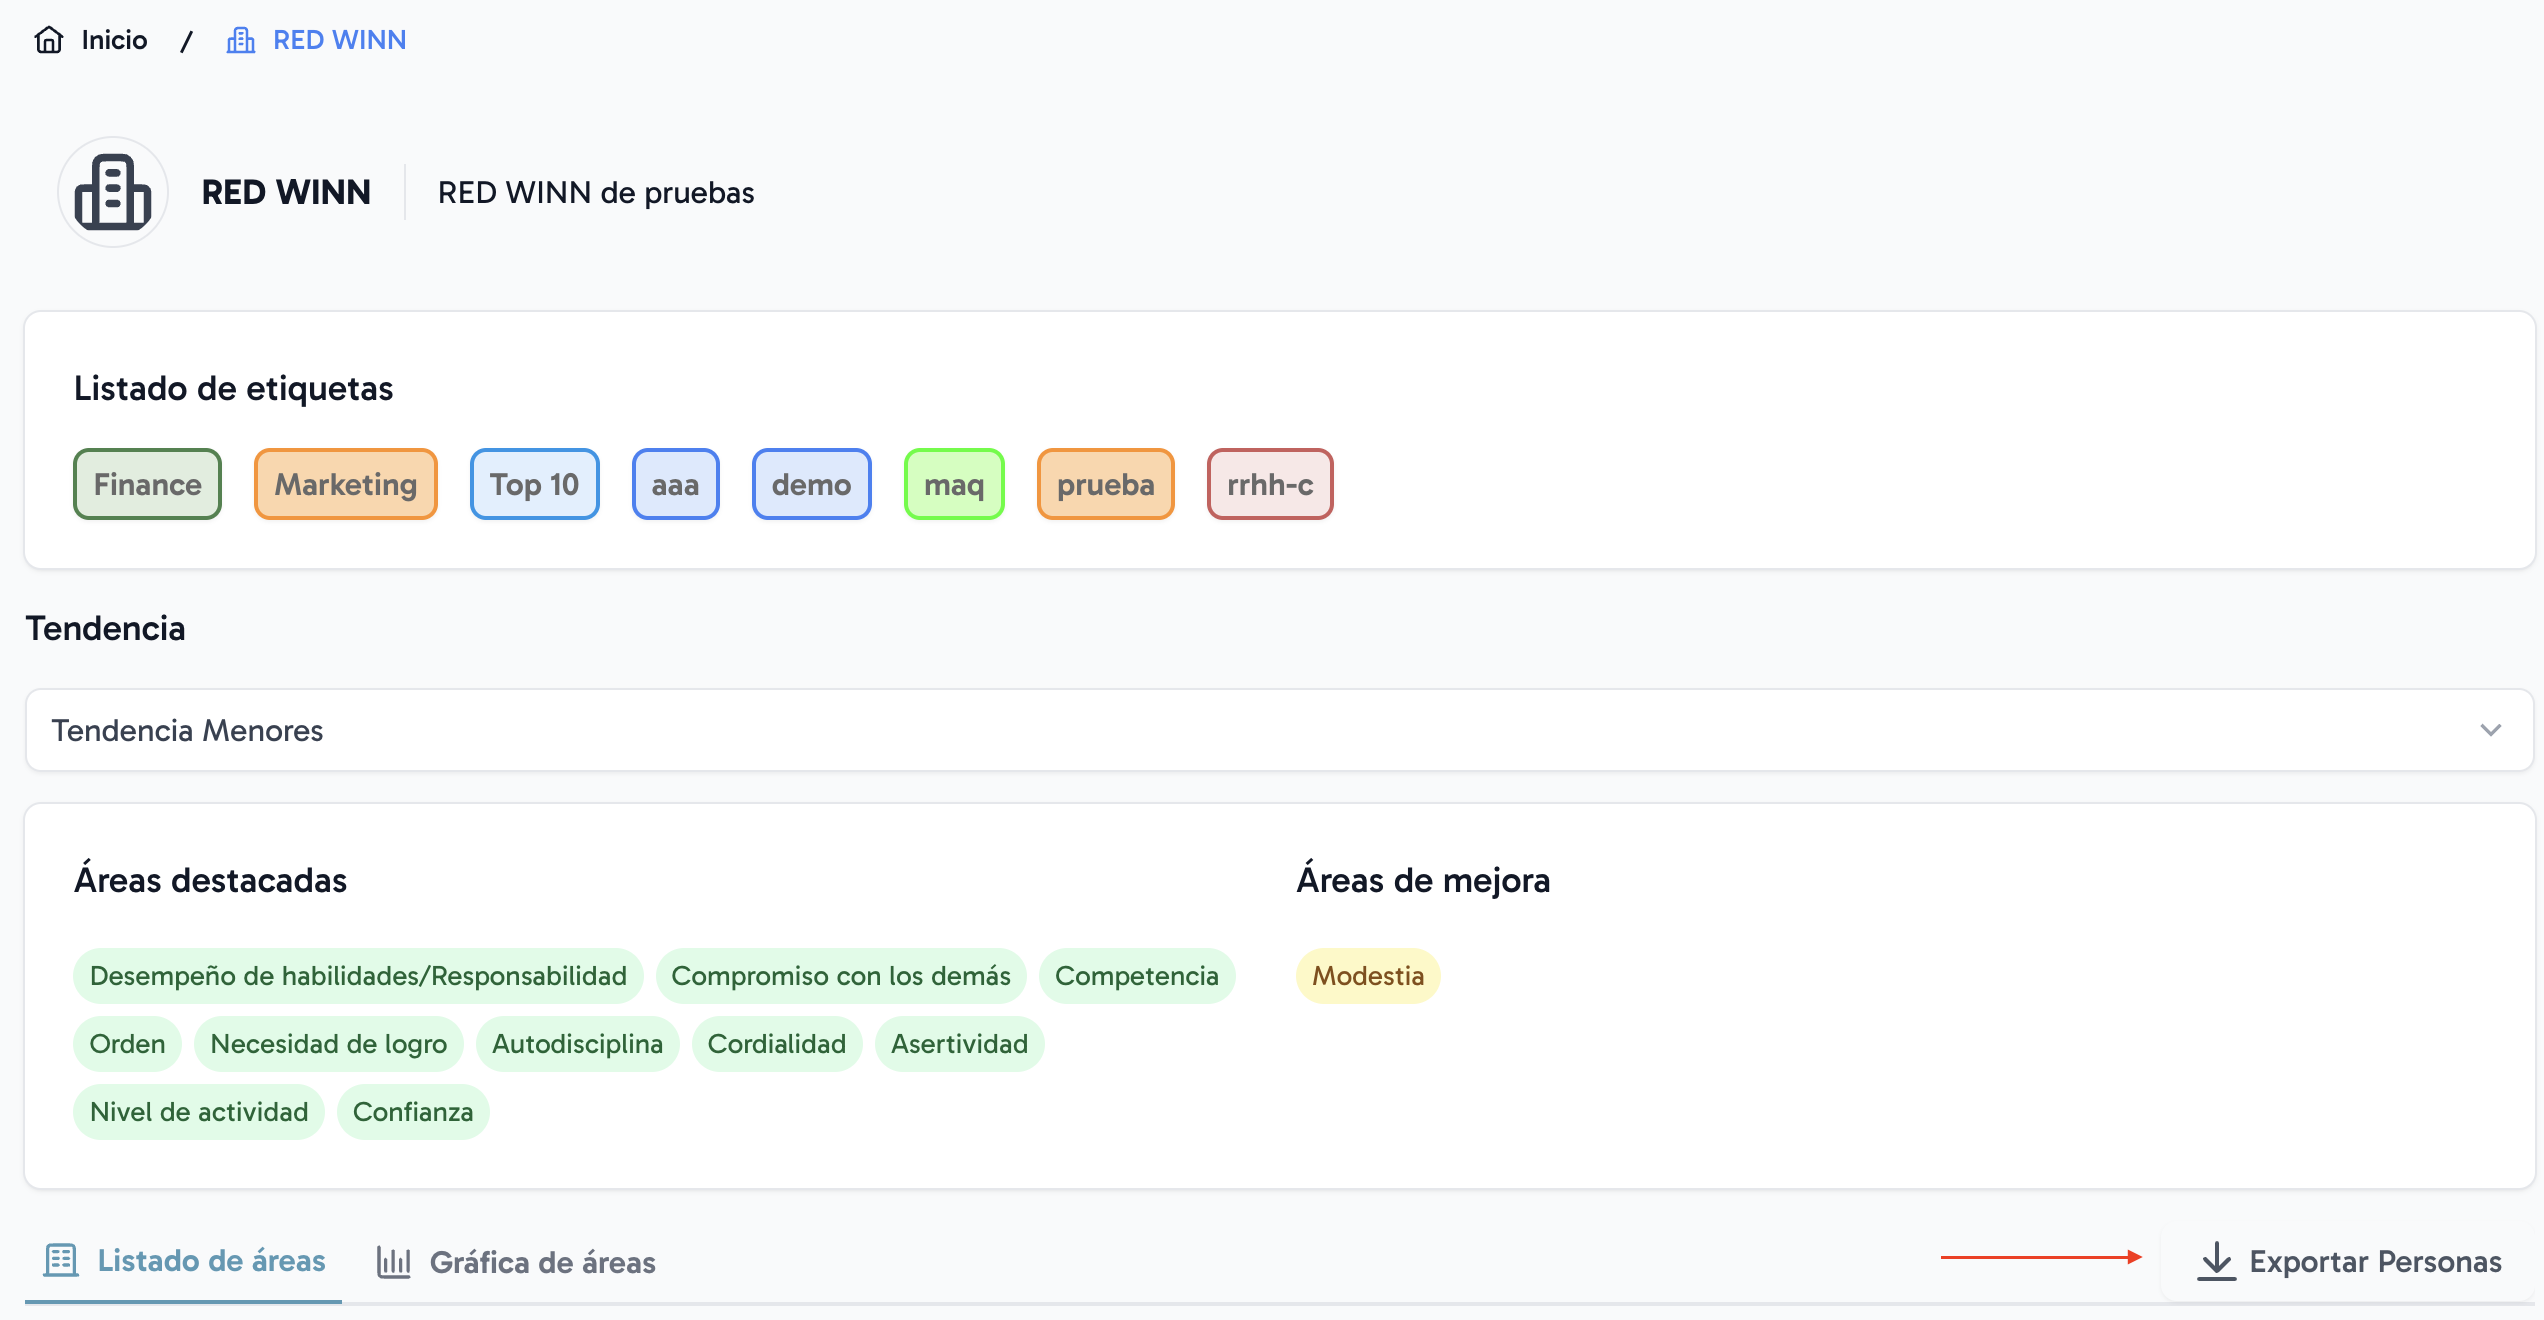Click the large RED WINN organization avatar
The height and width of the screenshot is (1320, 2544).
[113, 192]
